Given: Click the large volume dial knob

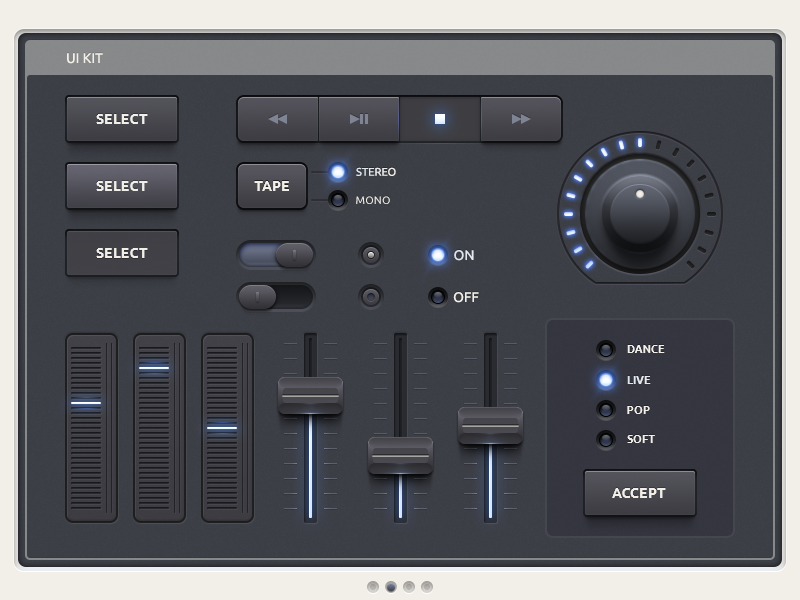Looking at the screenshot, I should point(640,214).
